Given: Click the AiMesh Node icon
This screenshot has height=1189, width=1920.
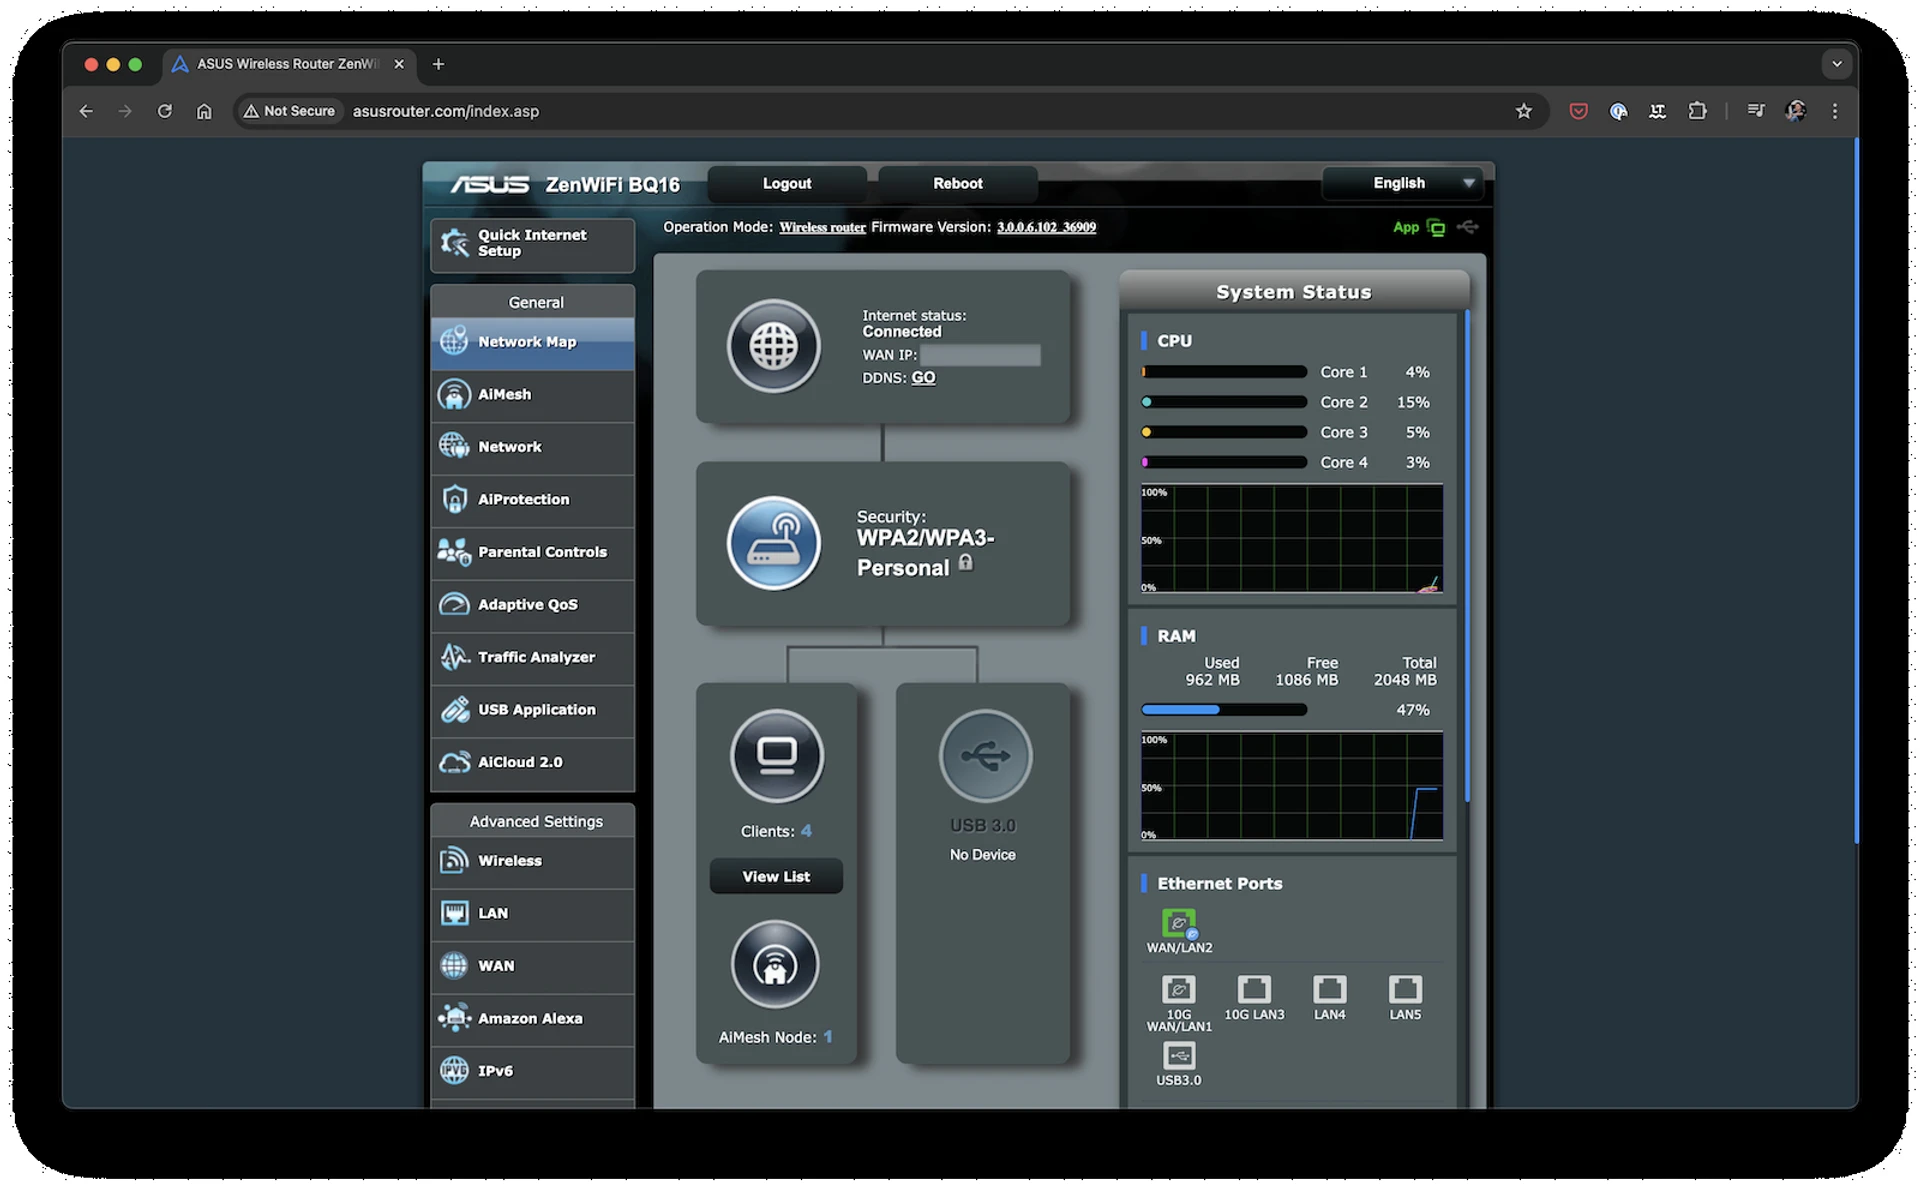Looking at the screenshot, I should point(775,965).
